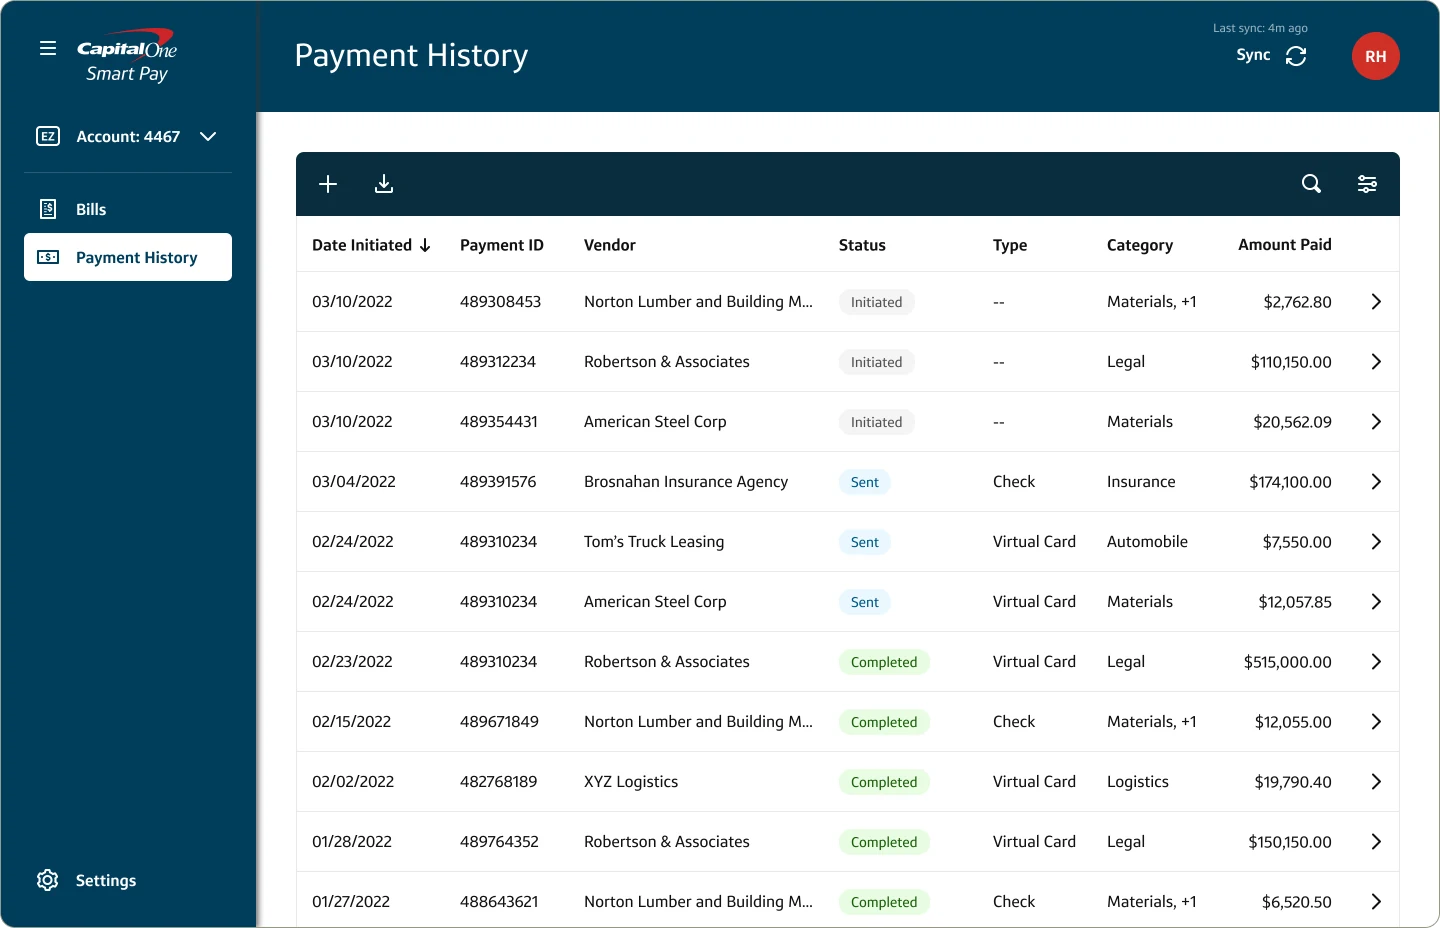This screenshot has width=1440, height=928.
Task: Expand the Account: 4467 dropdown
Action: pyautogui.click(x=208, y=137)
